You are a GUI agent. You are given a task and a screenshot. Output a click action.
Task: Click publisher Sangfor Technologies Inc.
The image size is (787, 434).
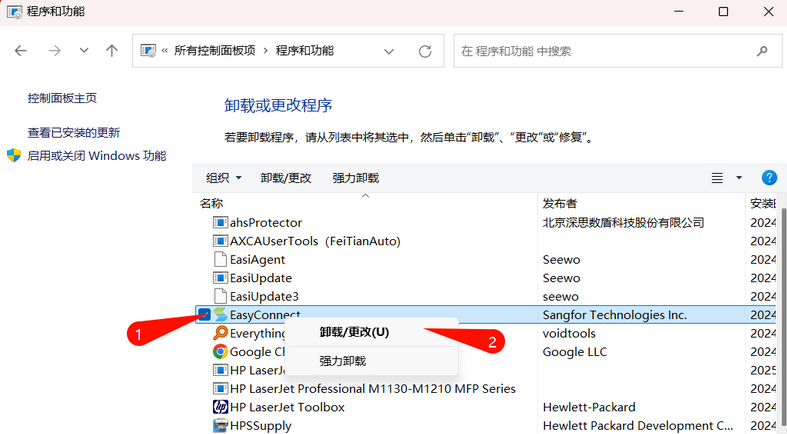pos(615,315)
